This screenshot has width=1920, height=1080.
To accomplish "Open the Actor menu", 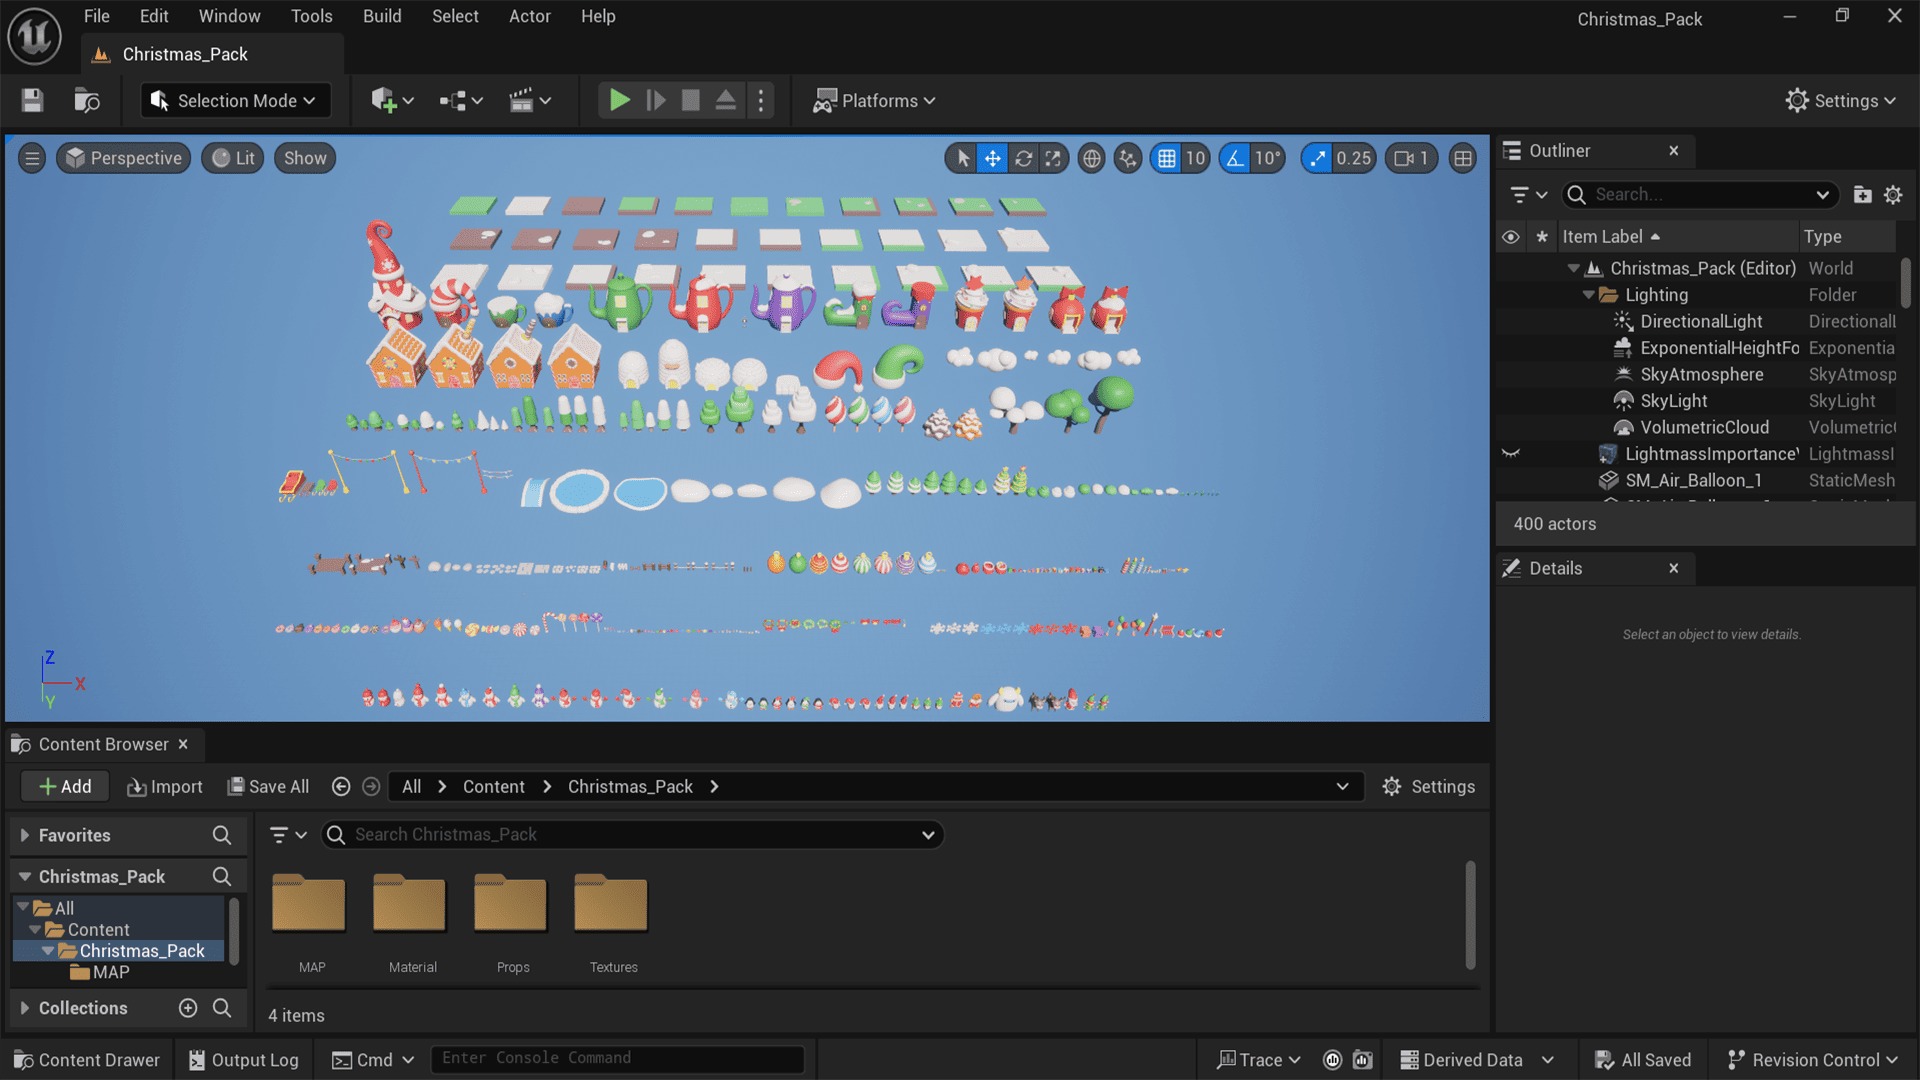I will coord(529,16).
